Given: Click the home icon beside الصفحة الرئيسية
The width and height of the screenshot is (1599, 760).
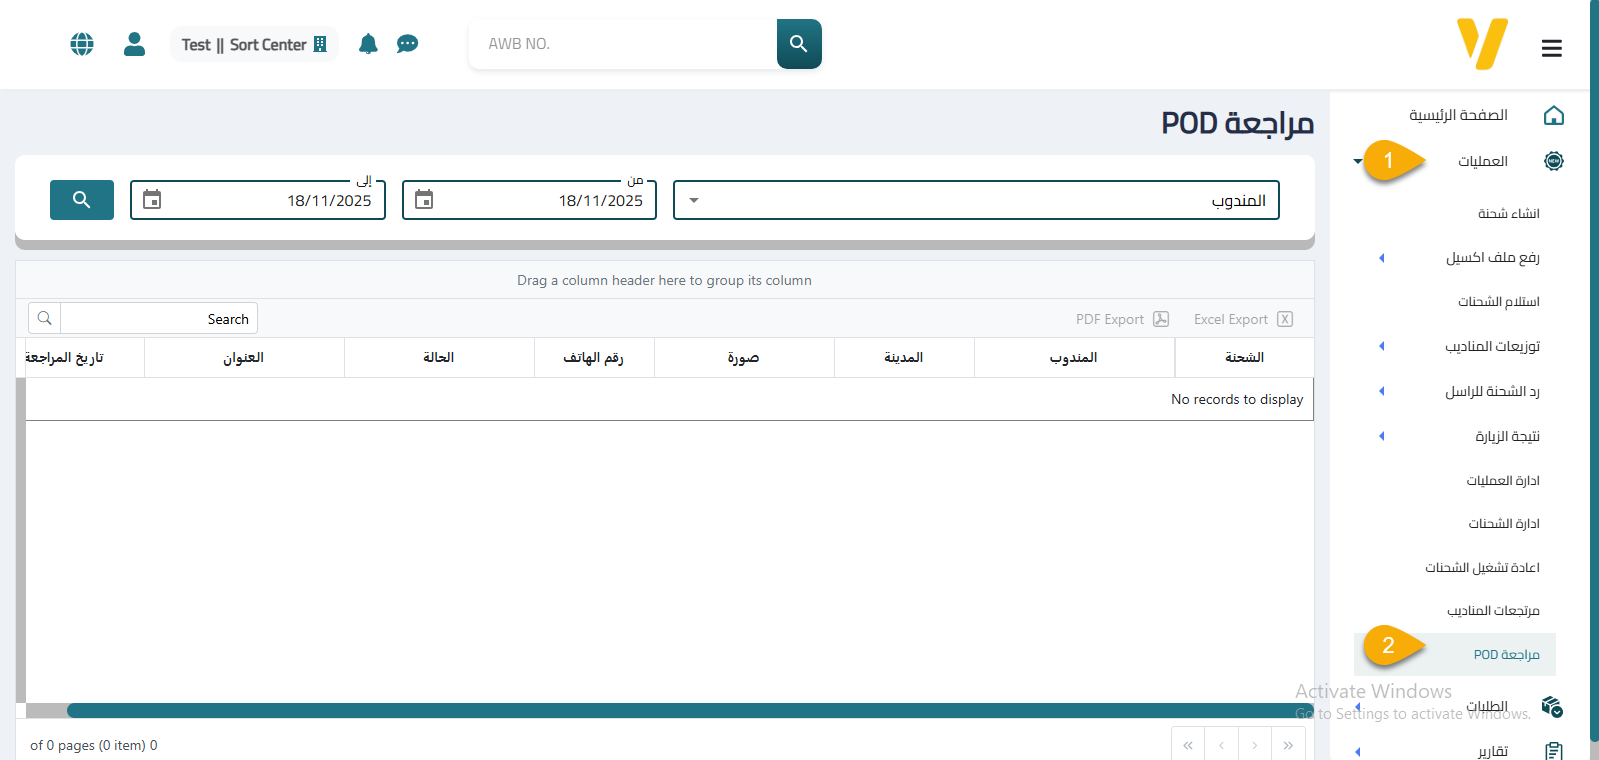Looking at the screenshot, I should coord(1553,115).
